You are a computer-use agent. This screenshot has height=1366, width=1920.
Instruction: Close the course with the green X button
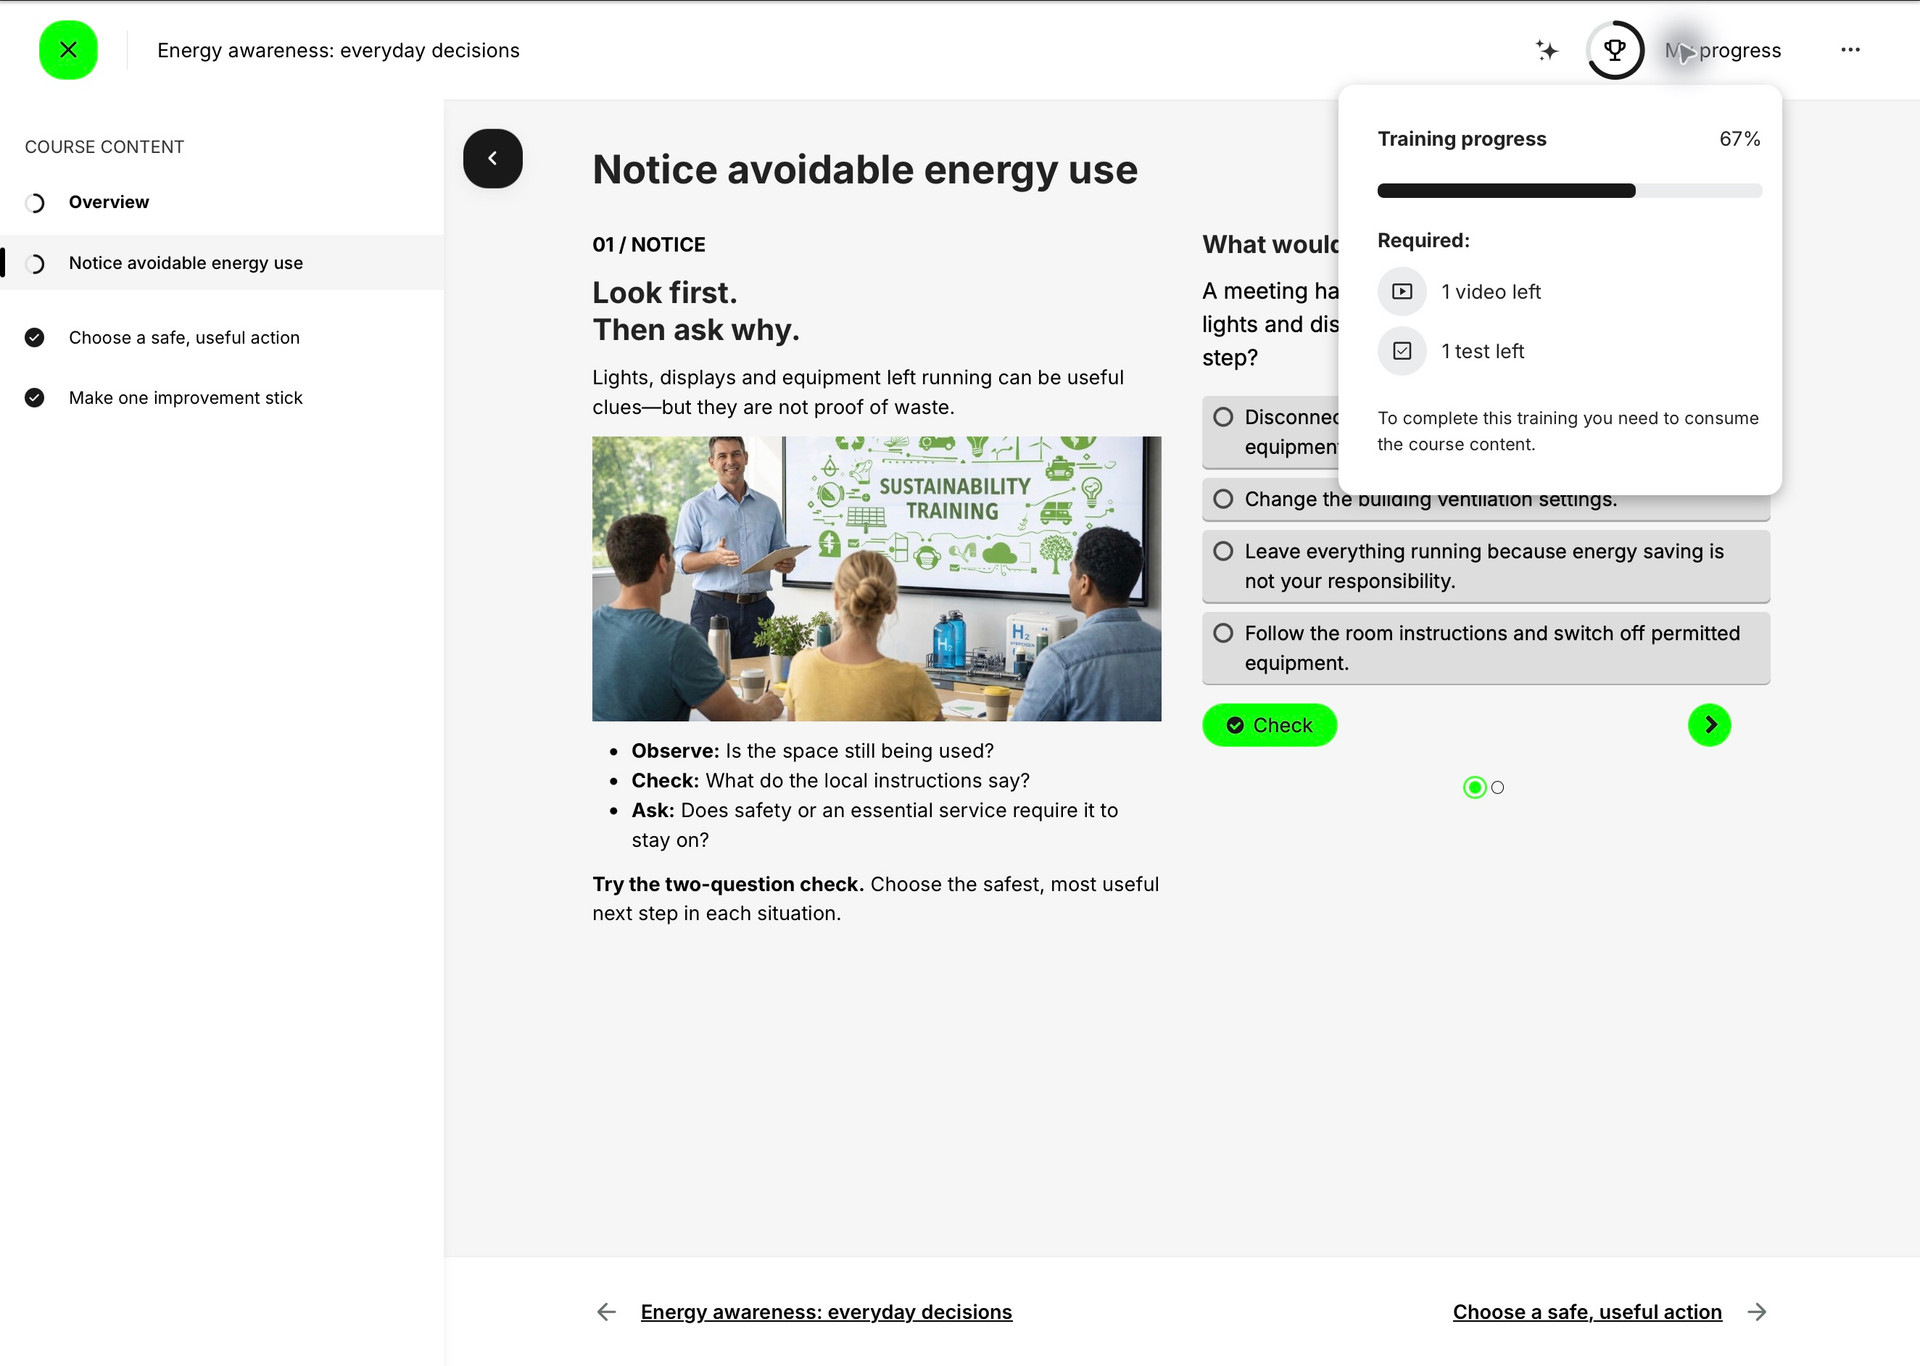point(68,50)
